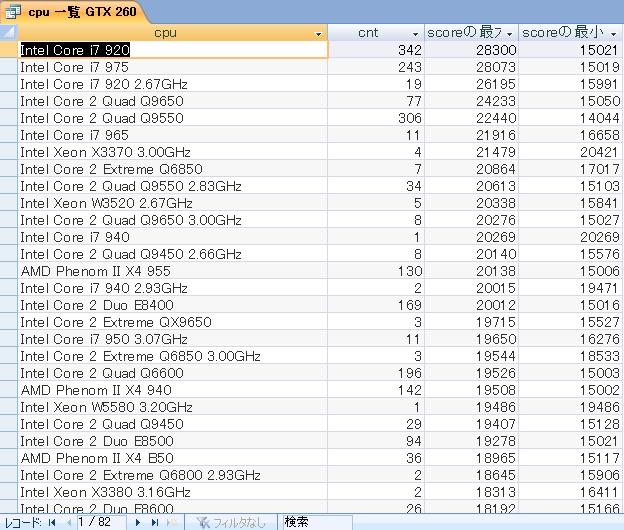The width and height of the screenshot is (624, 530).
Task: Click cell 'Intel Xeon X3380 3.16GHz'
Action: pos(173,493)
